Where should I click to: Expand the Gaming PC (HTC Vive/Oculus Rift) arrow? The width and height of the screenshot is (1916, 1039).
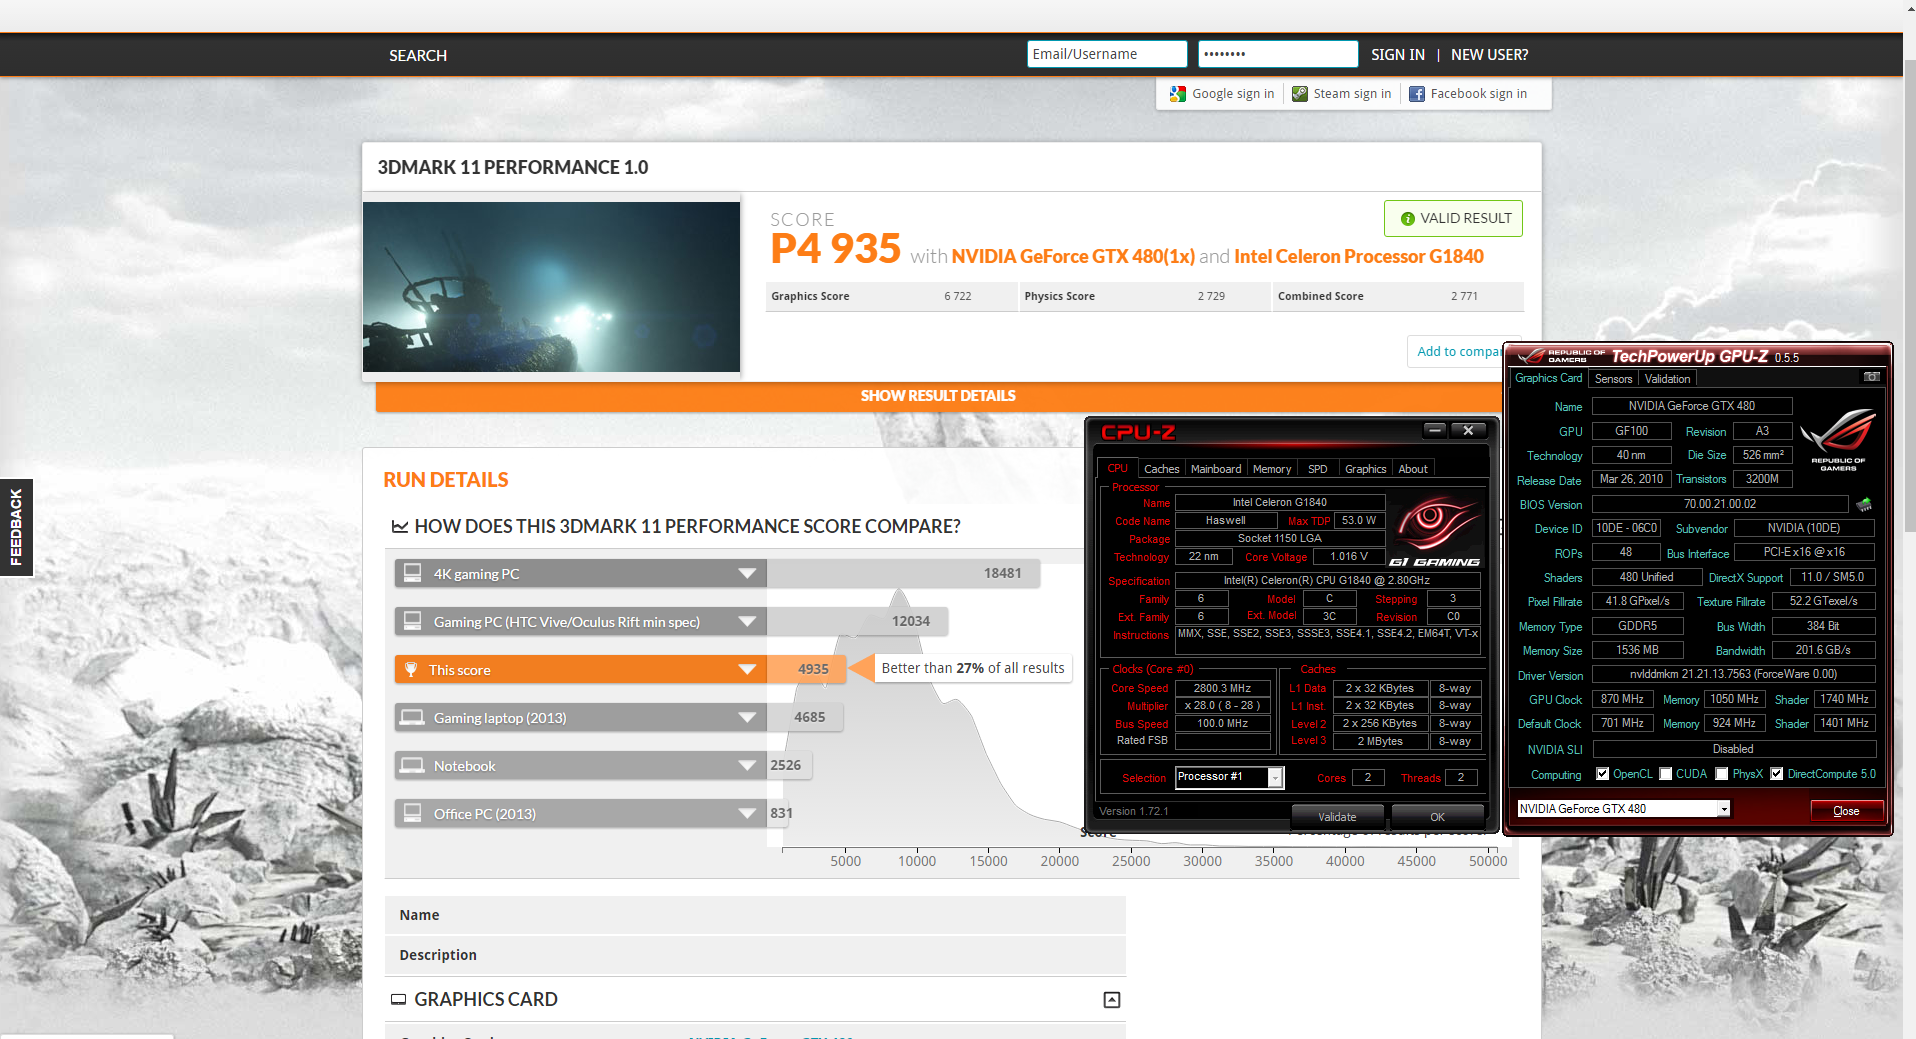[x=747, y=621]
